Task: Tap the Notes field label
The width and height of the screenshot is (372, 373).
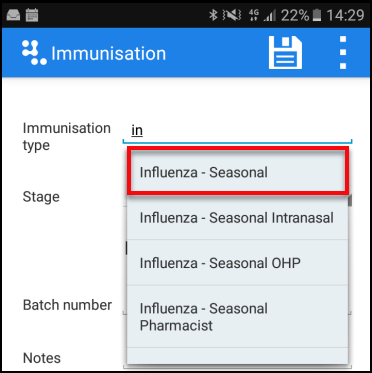Action: coord(42,358)
